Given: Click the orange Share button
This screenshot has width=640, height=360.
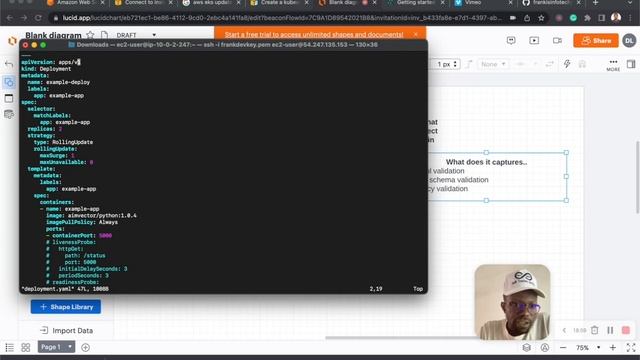Looking at the screenshot, I should tap(596, 40).
